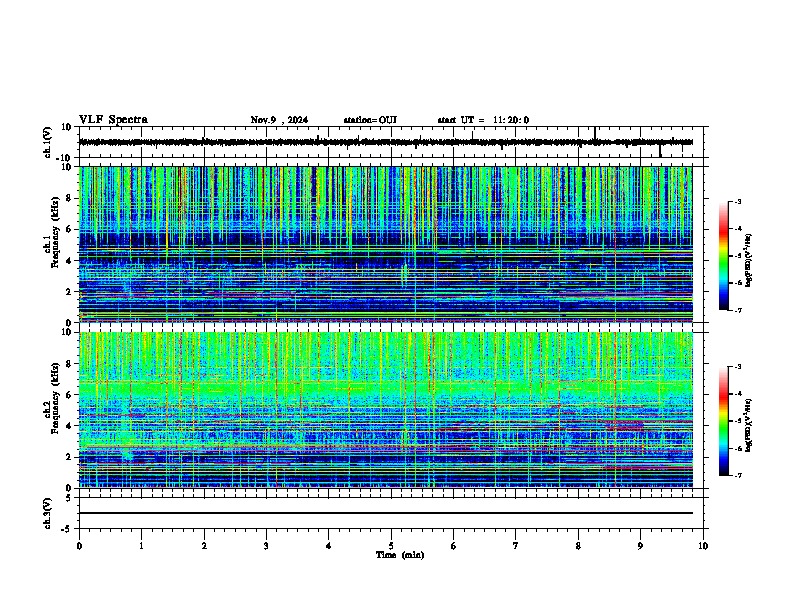Click time-axis tick label "9"

(640, 546)
